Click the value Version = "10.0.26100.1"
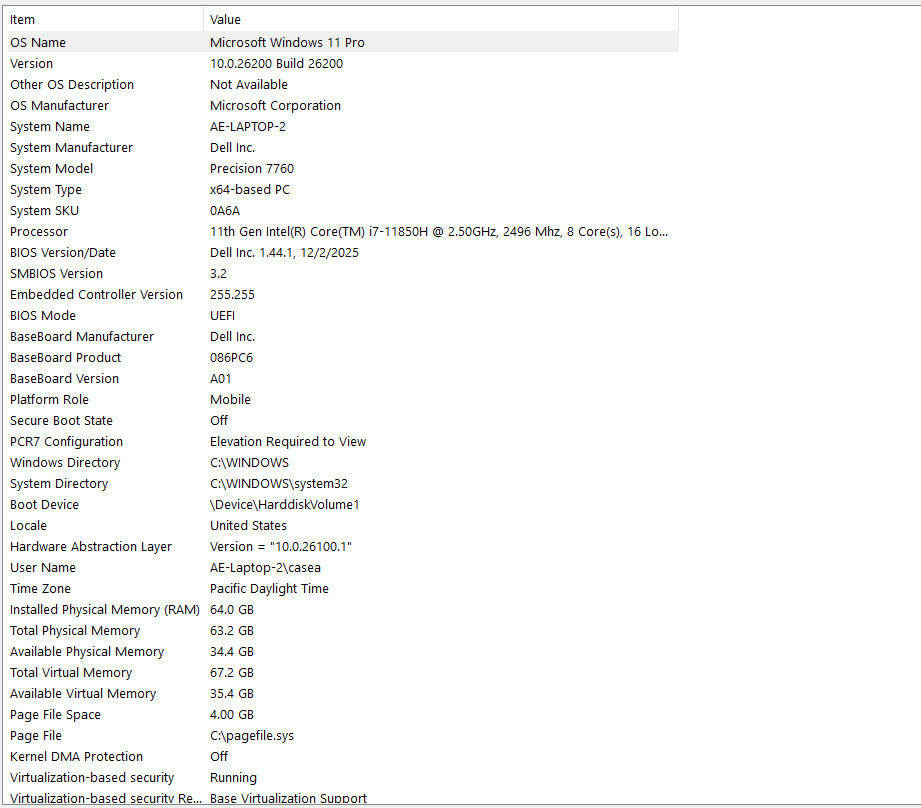The height and width of the screenshot is (808, 921). [281, 547]
